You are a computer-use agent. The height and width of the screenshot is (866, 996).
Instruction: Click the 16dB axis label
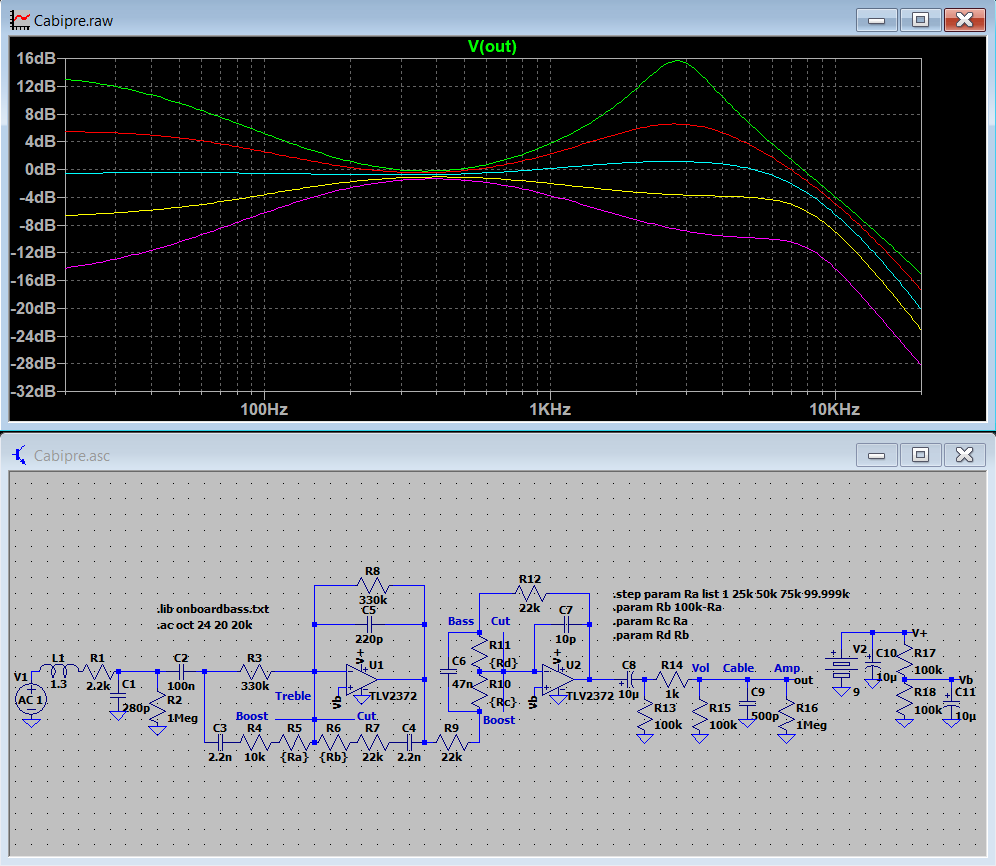[36, 58]
